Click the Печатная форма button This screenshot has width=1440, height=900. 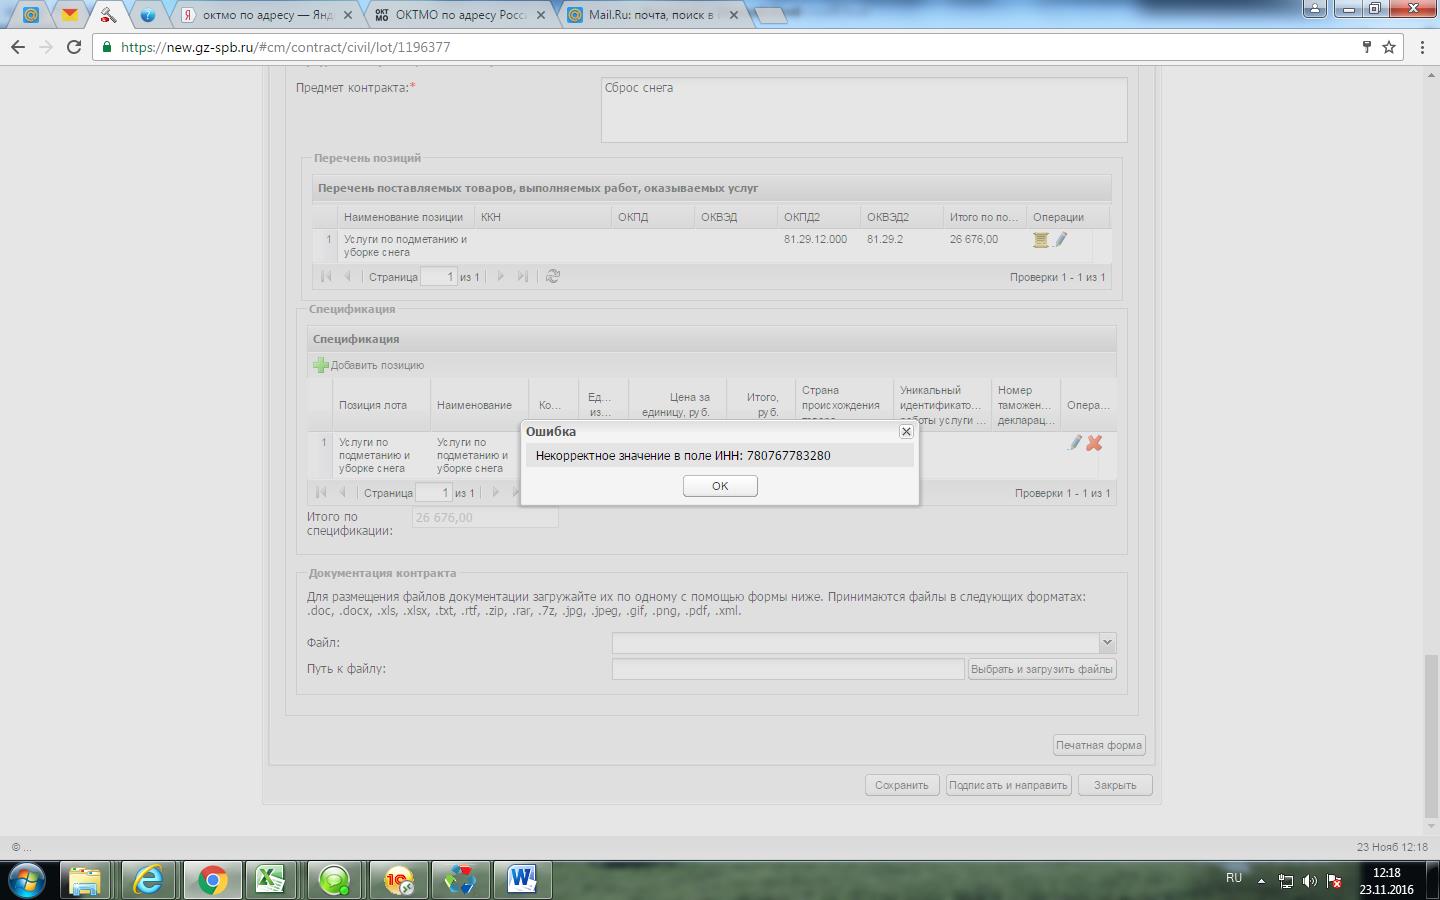pos(1099,745)
